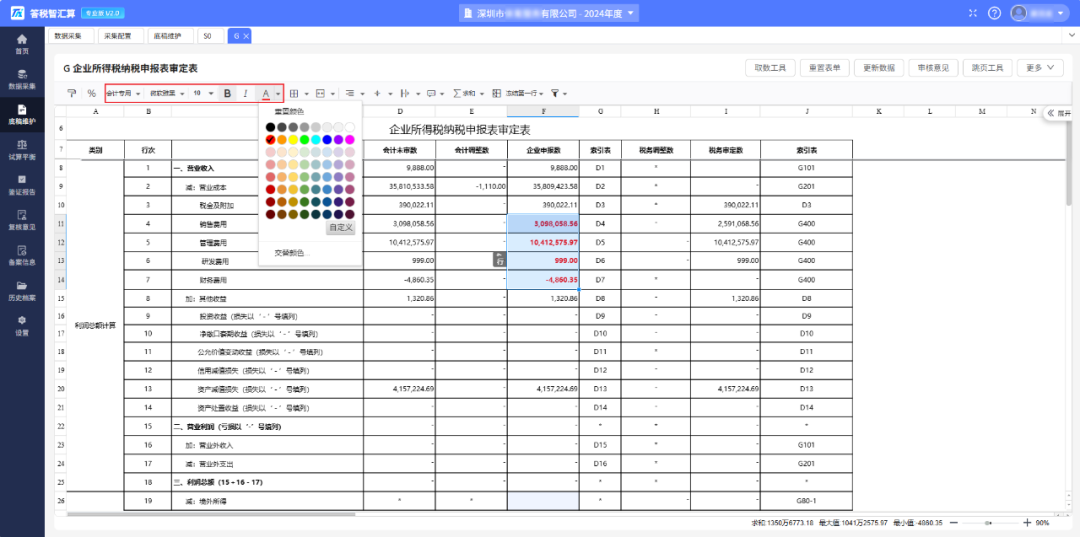
Task: Open the borders dropdown arrow
Action: [x=306, y=94]
